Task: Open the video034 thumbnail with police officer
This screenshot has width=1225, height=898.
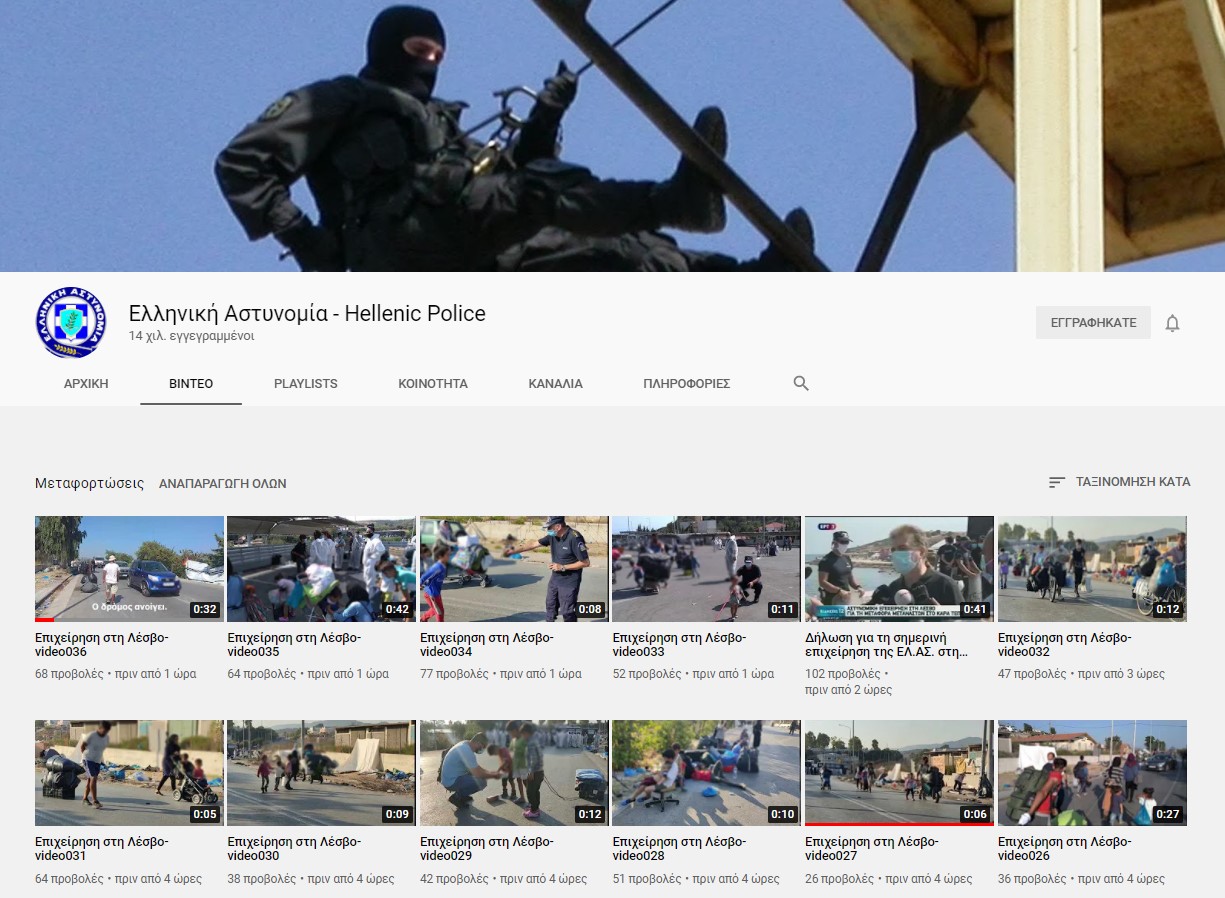Action: click(513, 568)
